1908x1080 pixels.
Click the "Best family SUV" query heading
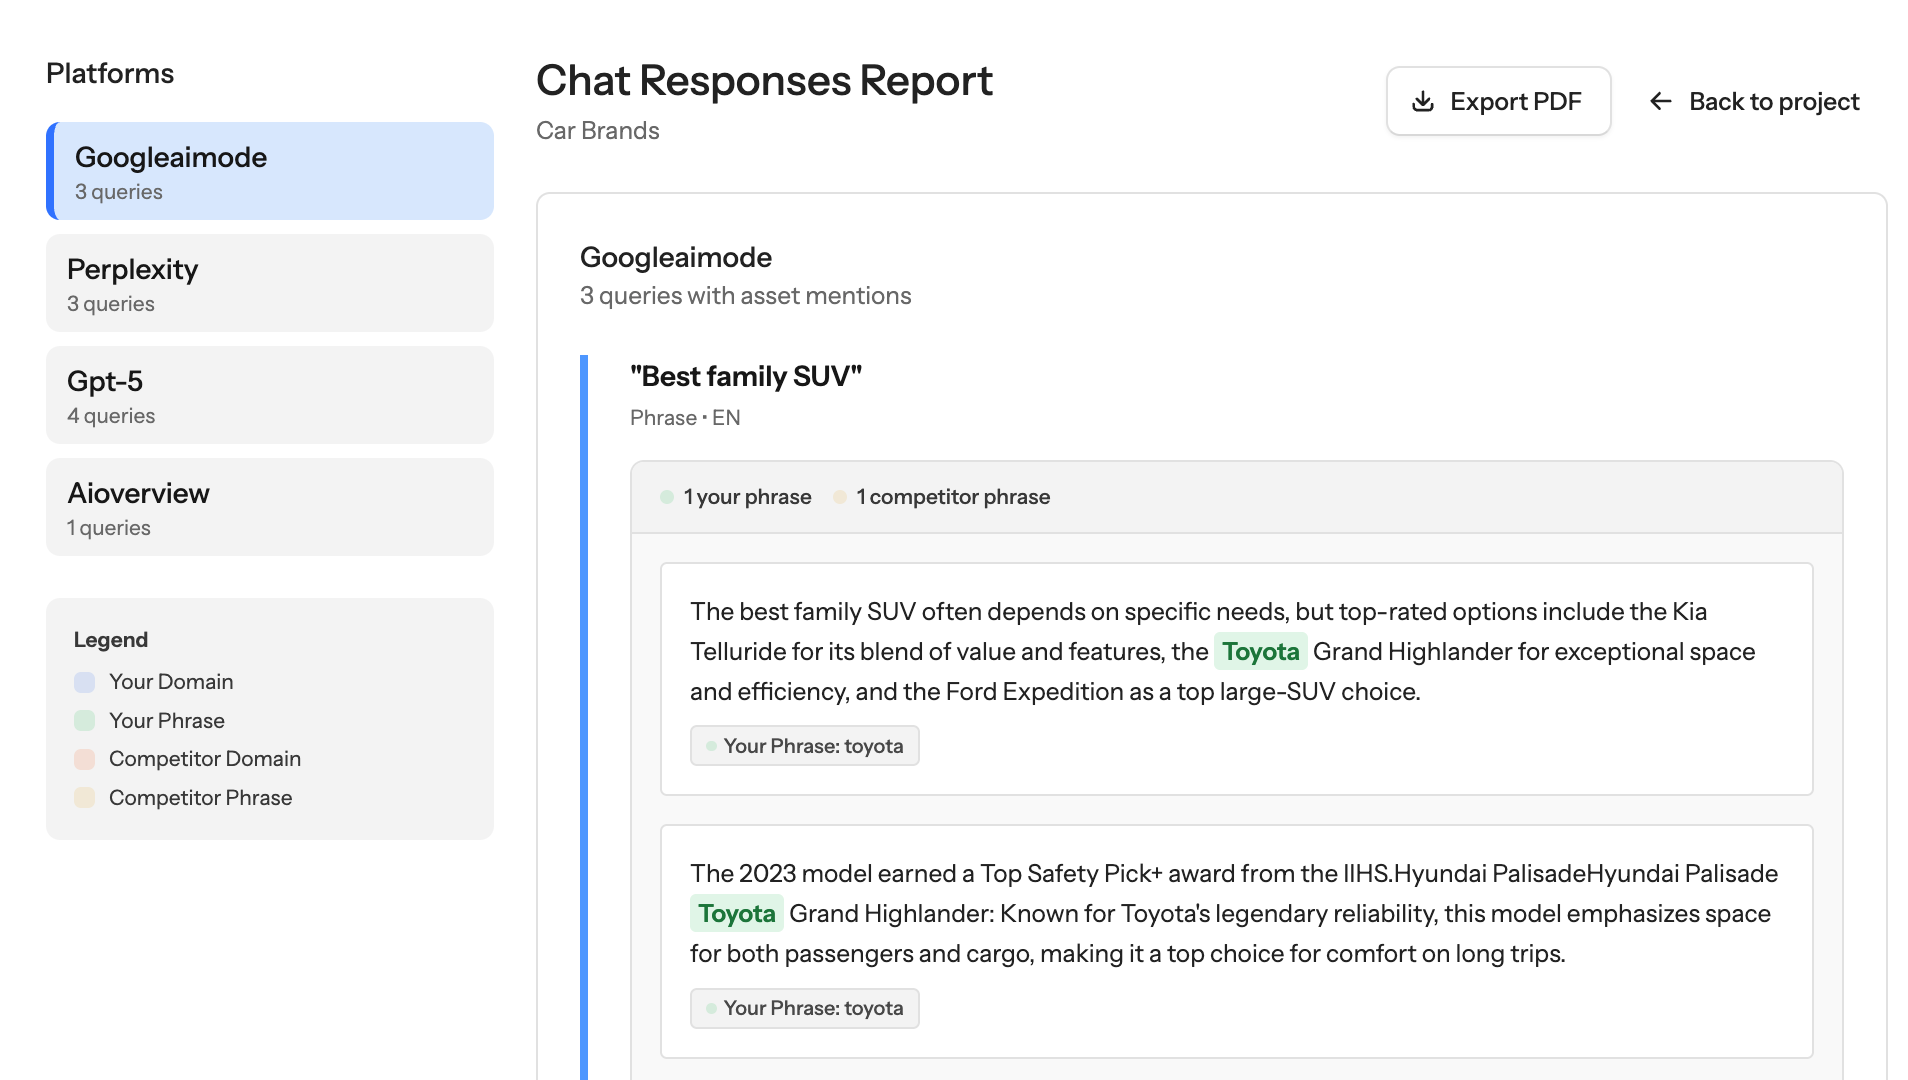[745, 377]
